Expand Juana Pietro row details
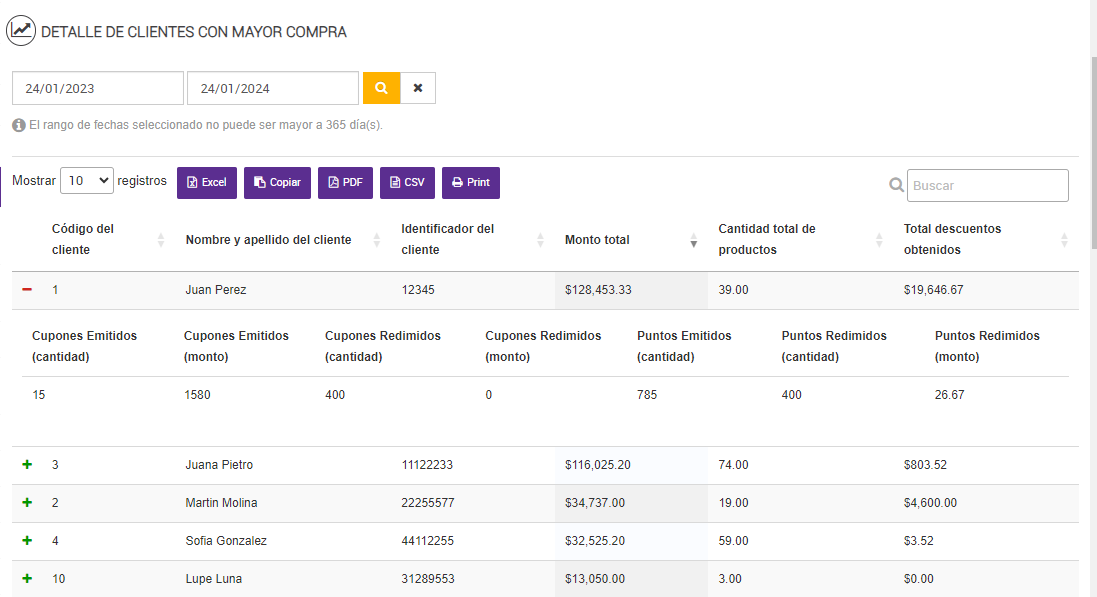 coord(27,465)
